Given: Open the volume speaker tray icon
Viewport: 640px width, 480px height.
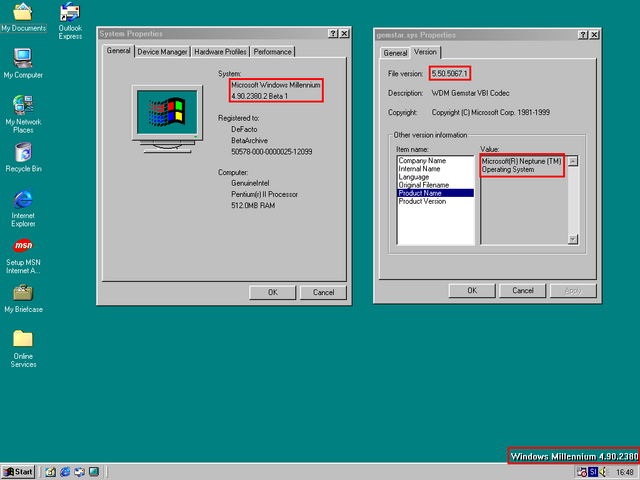Looking at the screenshot, I should 604,472.
